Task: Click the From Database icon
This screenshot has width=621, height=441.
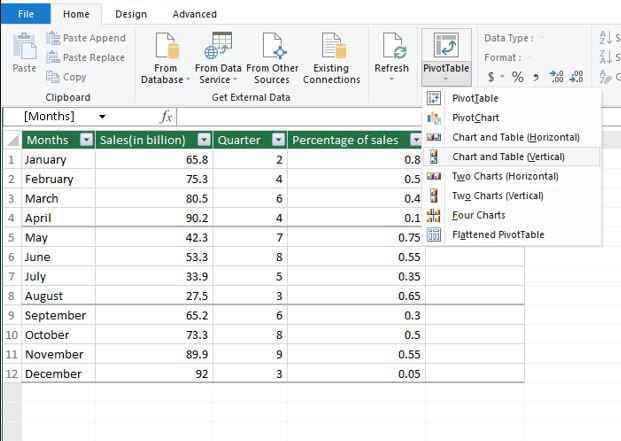Action: point(165,48)
